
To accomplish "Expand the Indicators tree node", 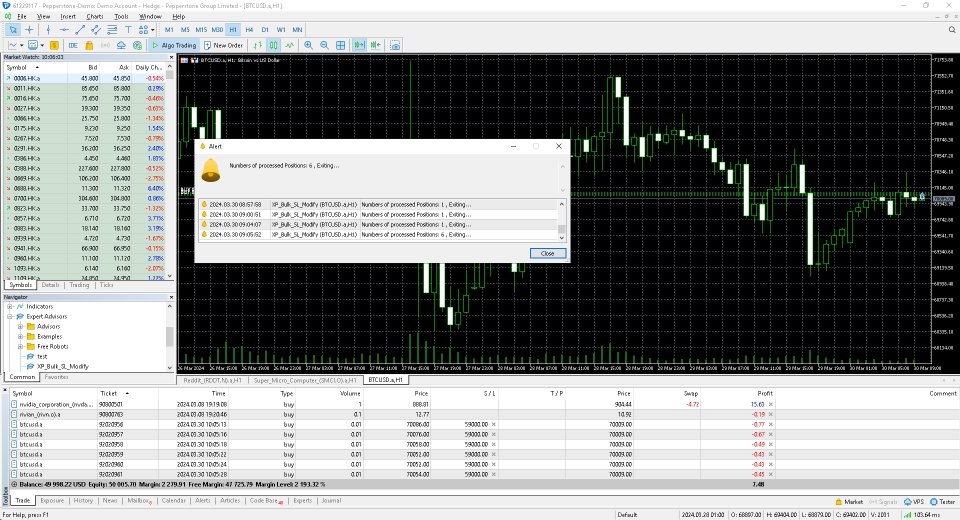I will [x=10, y=306].
